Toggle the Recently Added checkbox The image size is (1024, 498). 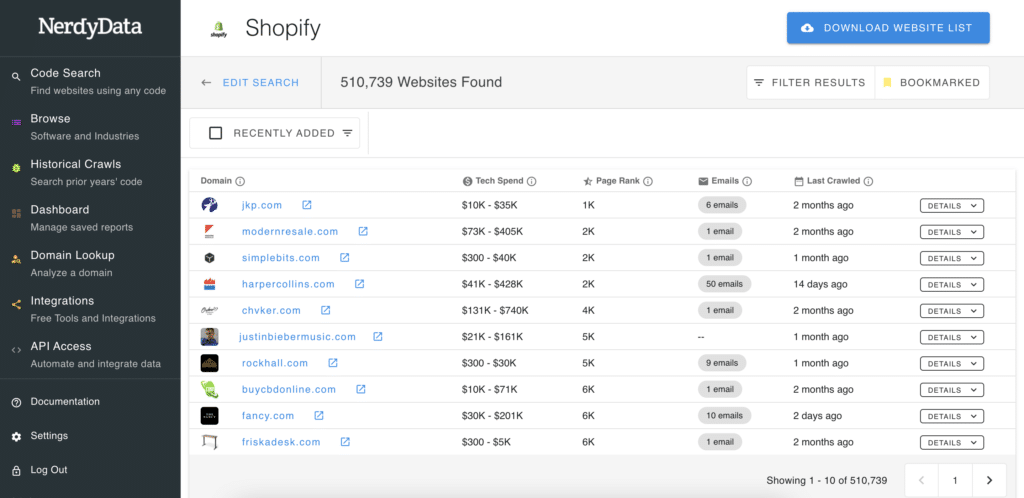coord(216,133)
